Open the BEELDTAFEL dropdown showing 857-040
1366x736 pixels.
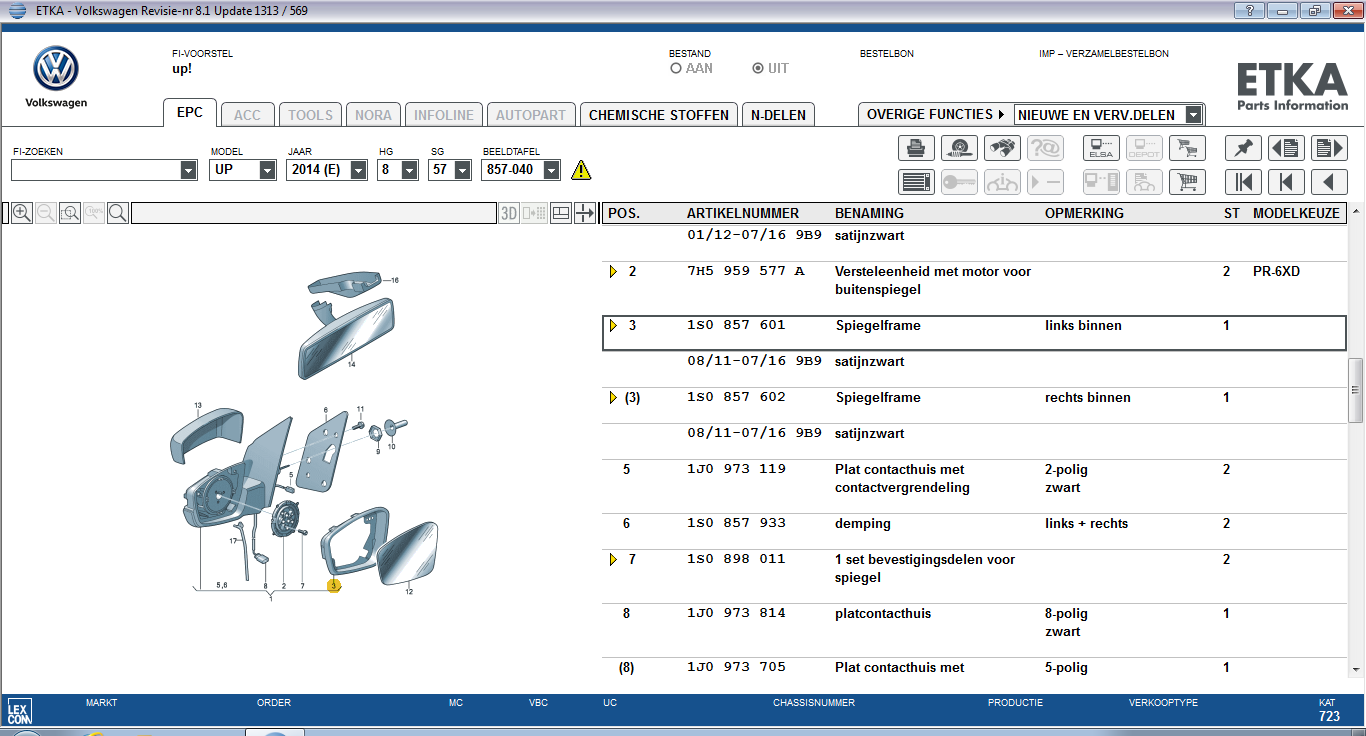551,170
